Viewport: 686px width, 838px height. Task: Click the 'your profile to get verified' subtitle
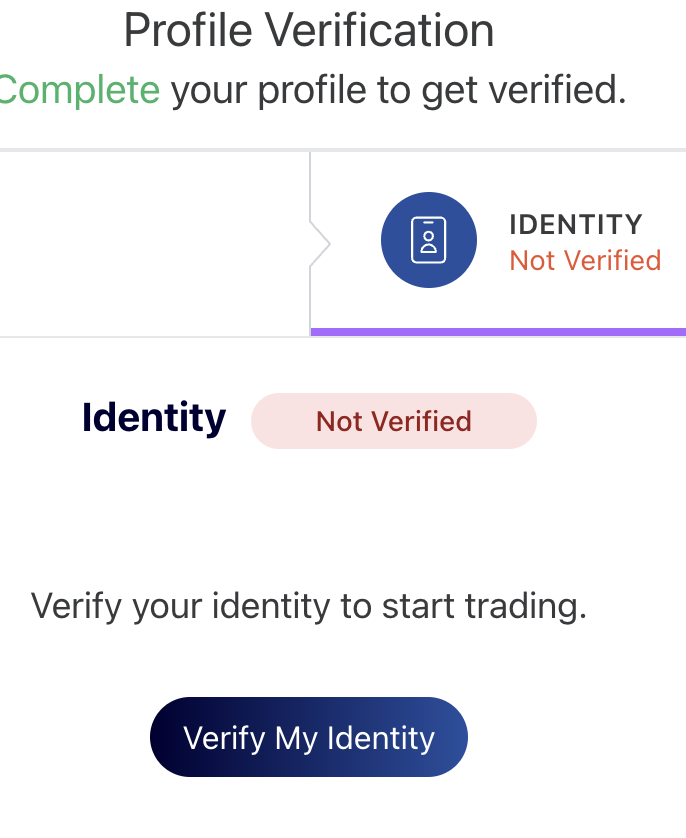click(x=398, y=90)
